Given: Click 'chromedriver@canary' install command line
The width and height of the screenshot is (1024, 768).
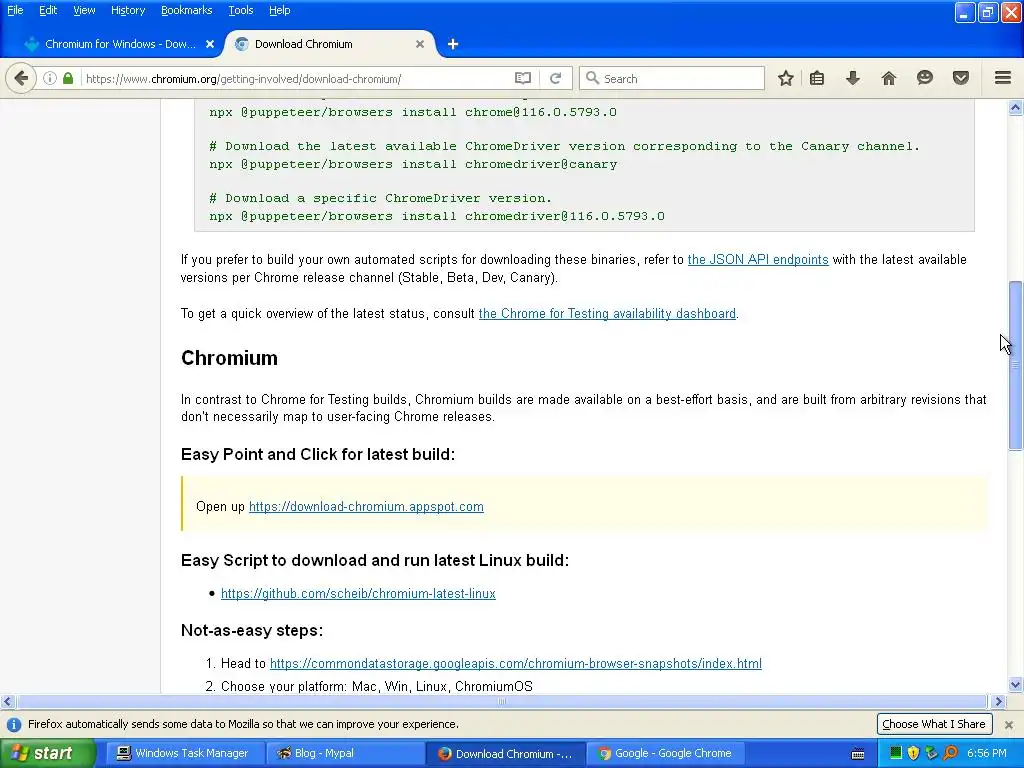Looking at the screenshot, I should click(413, 164).
